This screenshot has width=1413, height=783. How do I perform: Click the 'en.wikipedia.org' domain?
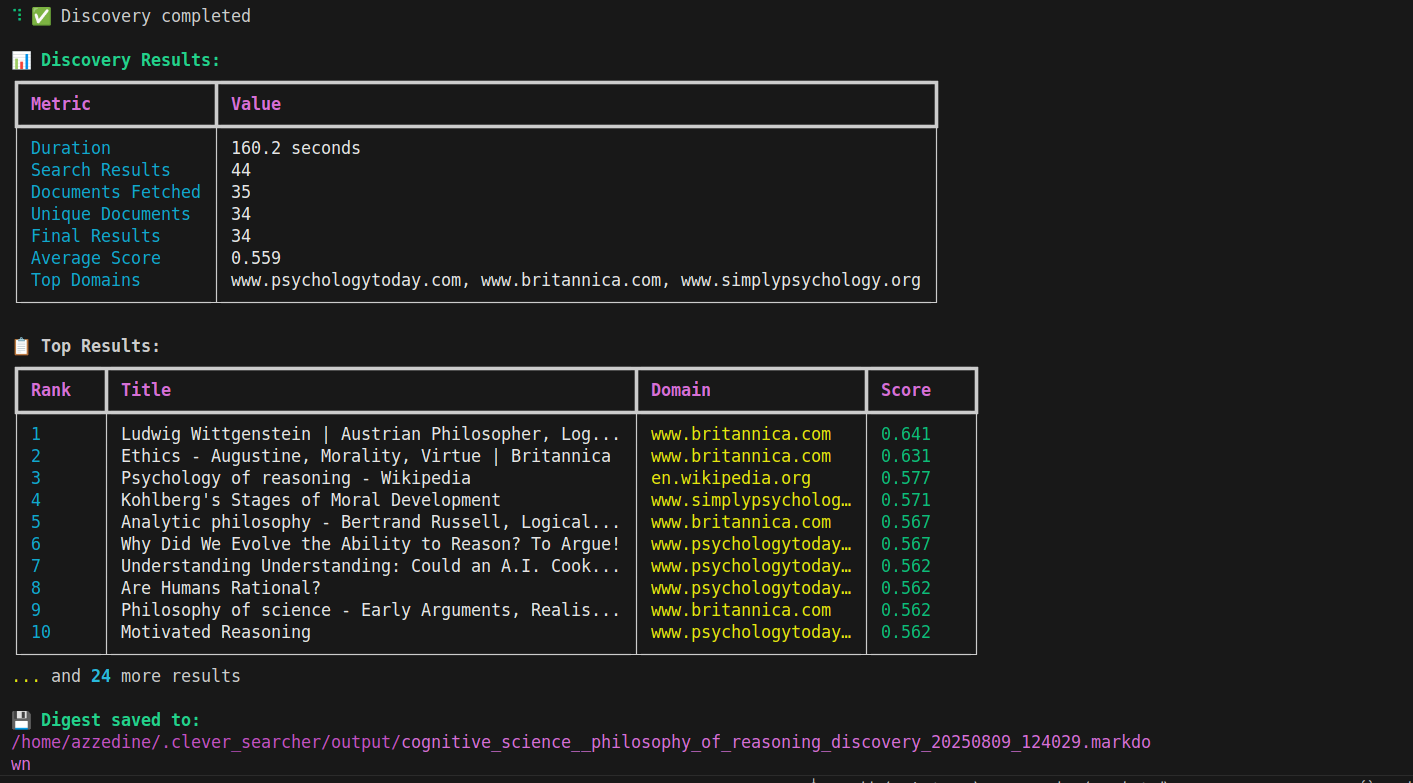[731, 478]
